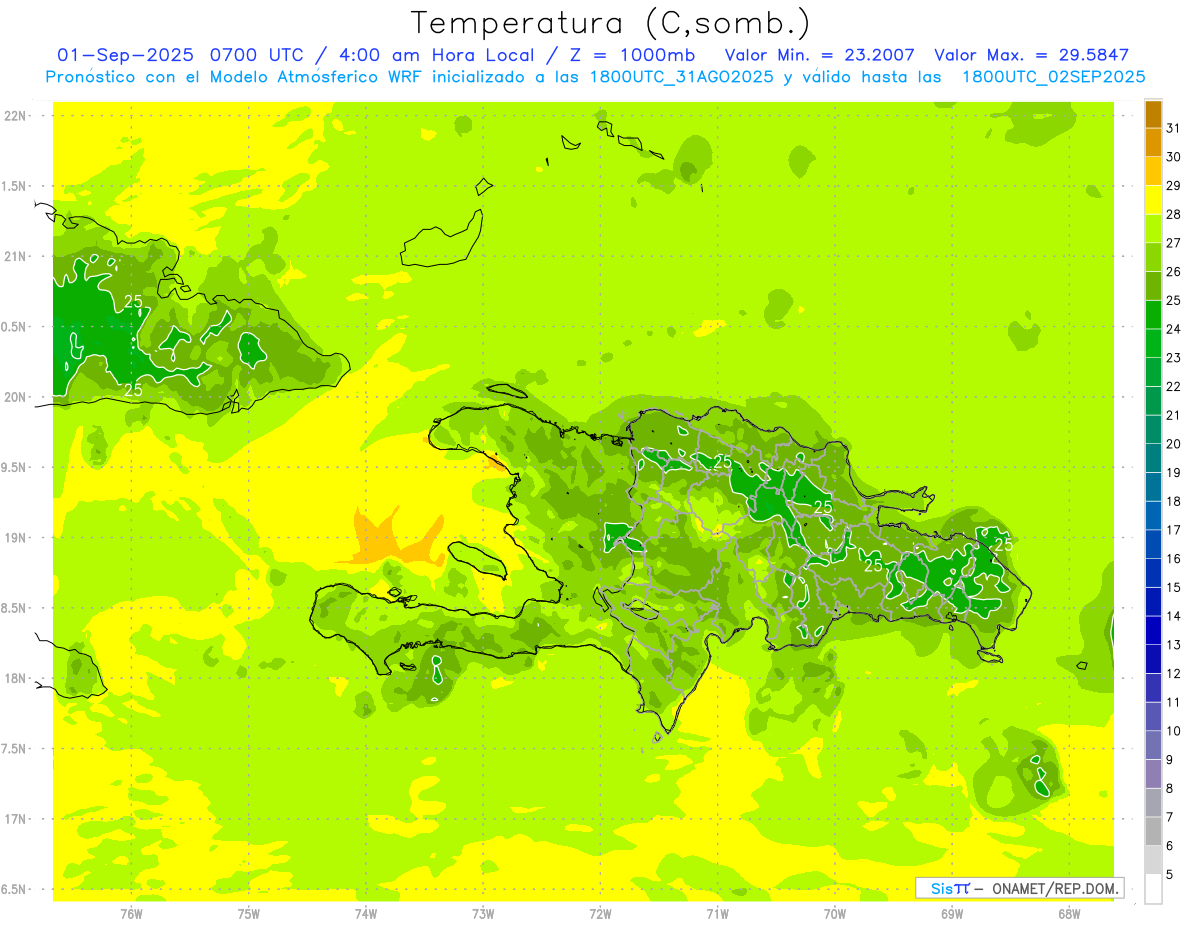Click the gray colorbar segment between 6 and 7

tap(1153, 831)
